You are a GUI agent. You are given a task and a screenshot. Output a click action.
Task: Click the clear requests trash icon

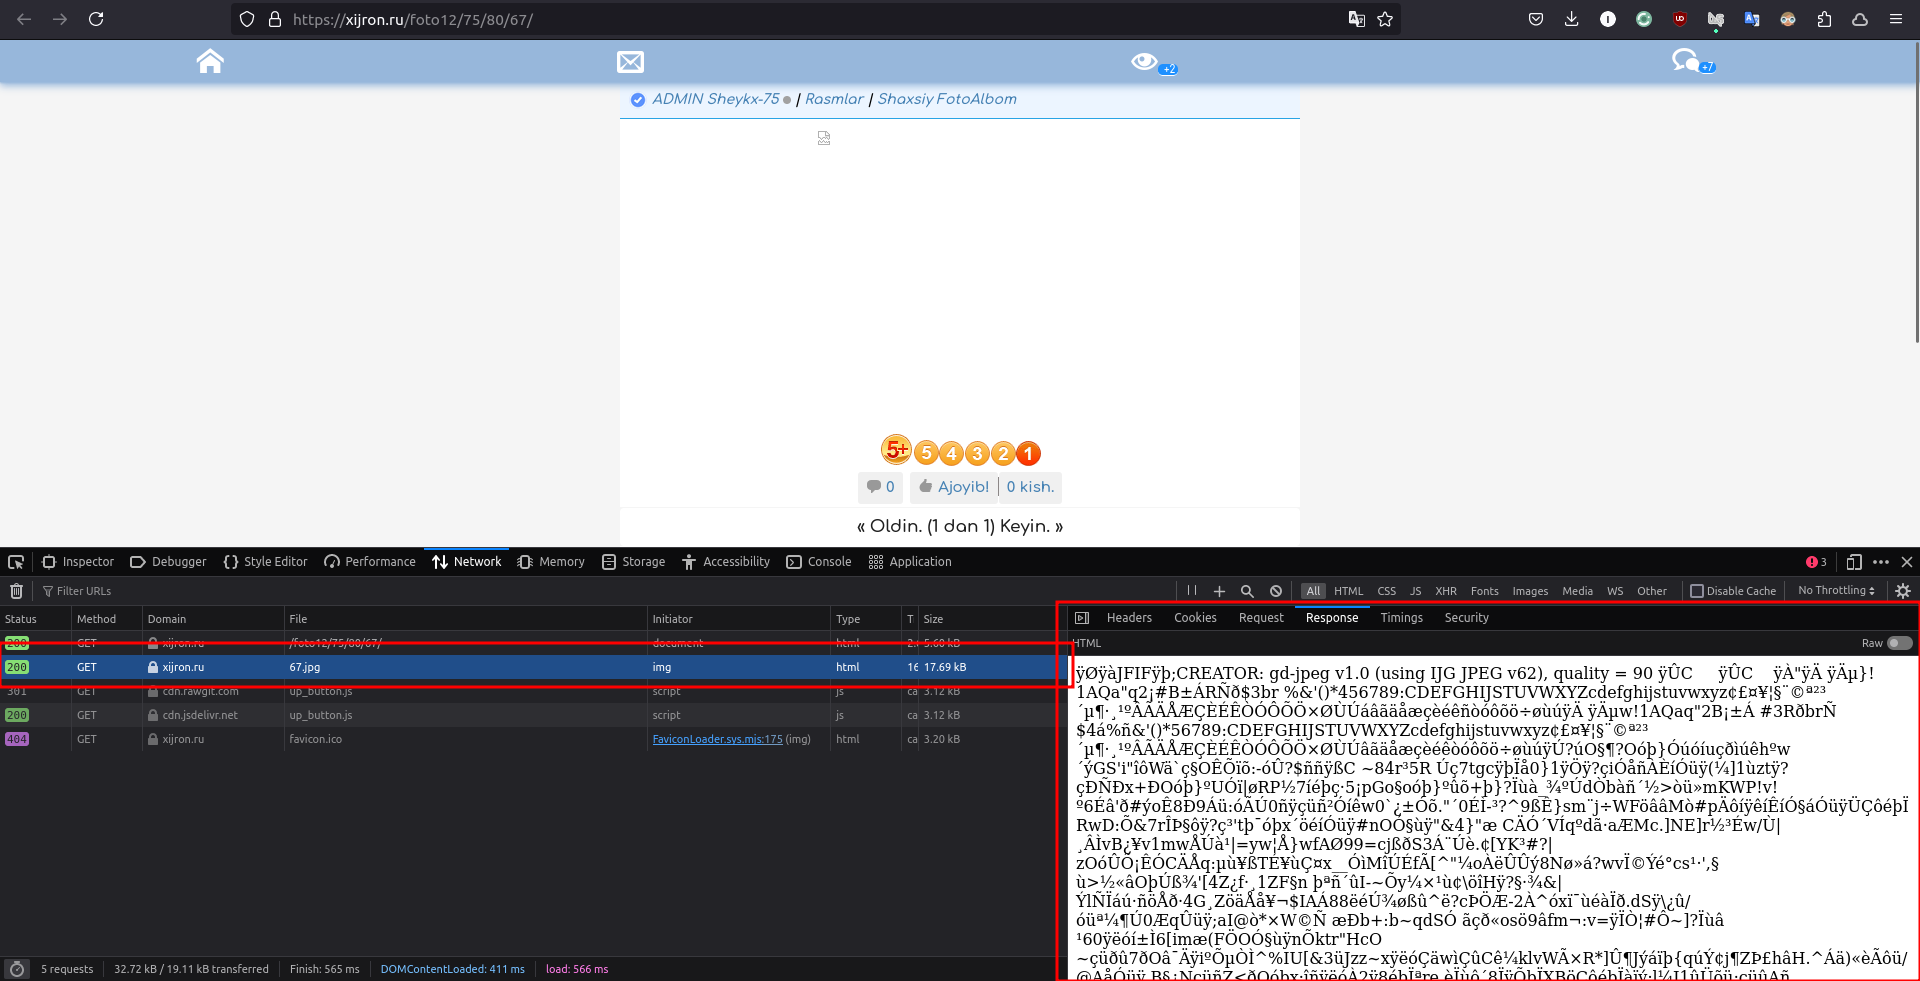[x=16, y=591]
